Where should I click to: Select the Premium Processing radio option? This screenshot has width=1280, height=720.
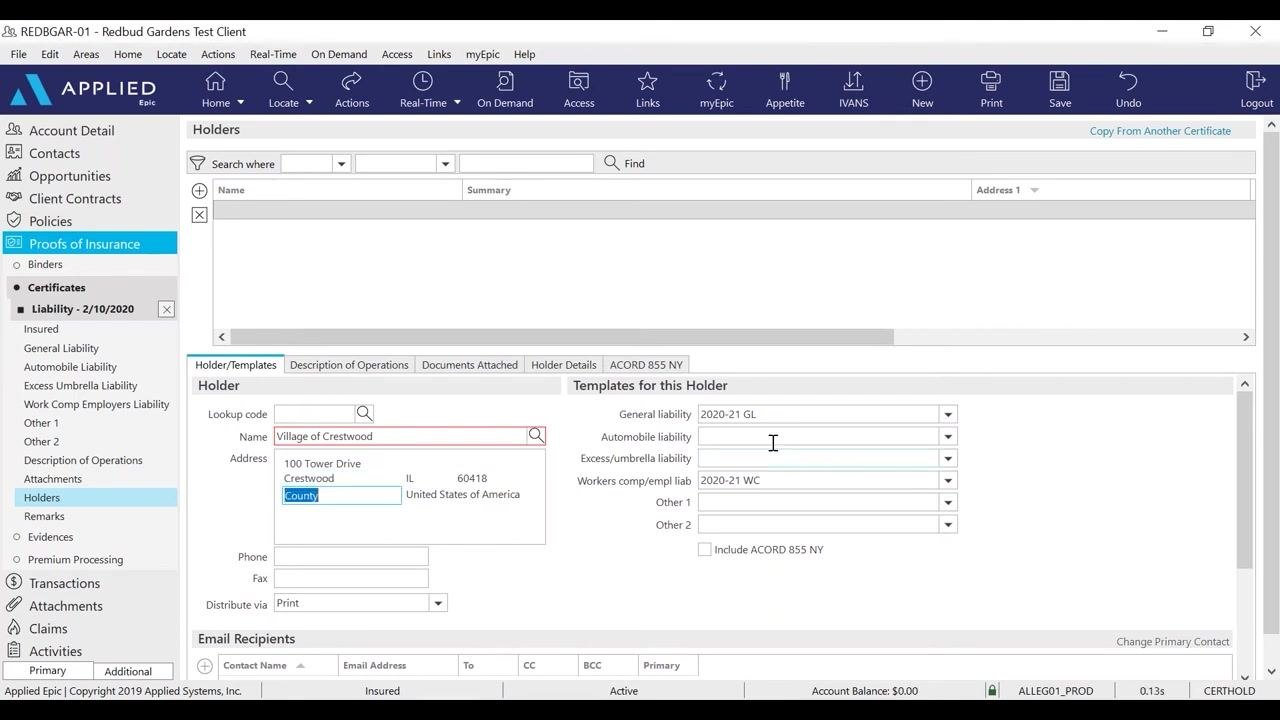(x=17, y=560)
